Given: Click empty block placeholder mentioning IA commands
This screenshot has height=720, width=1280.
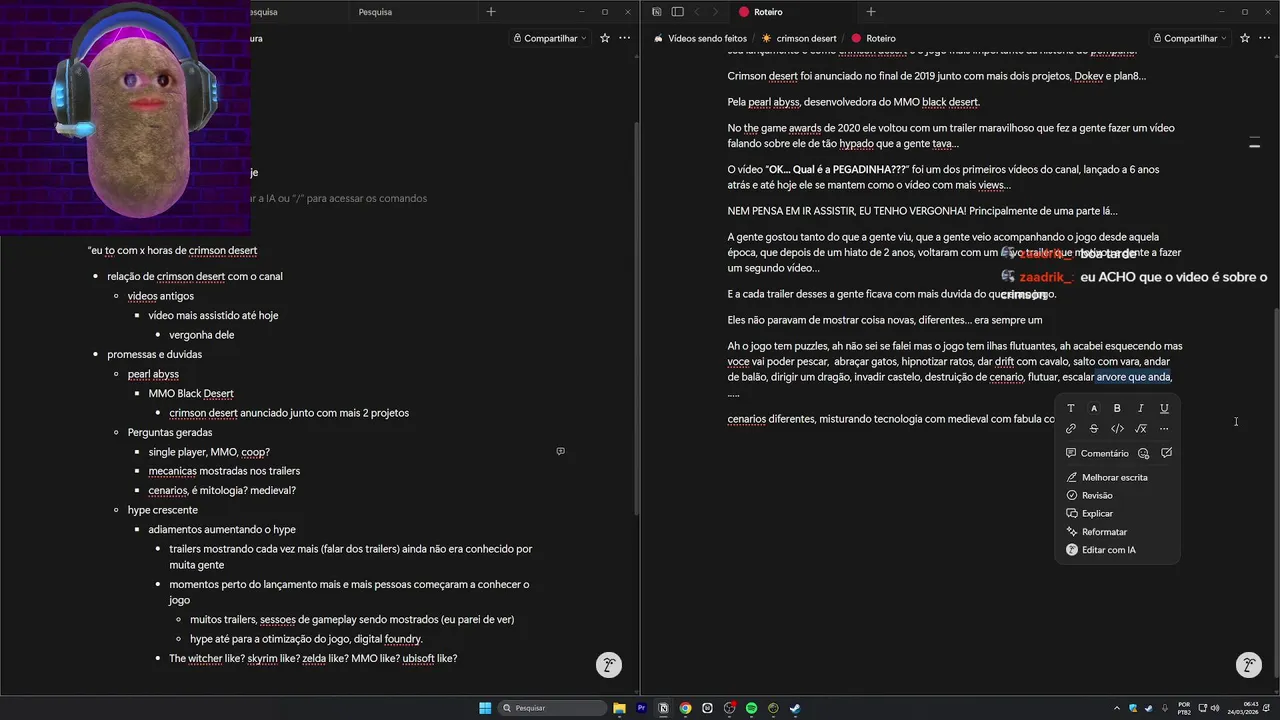Looking at the screenshot, I should click(337, 198).
